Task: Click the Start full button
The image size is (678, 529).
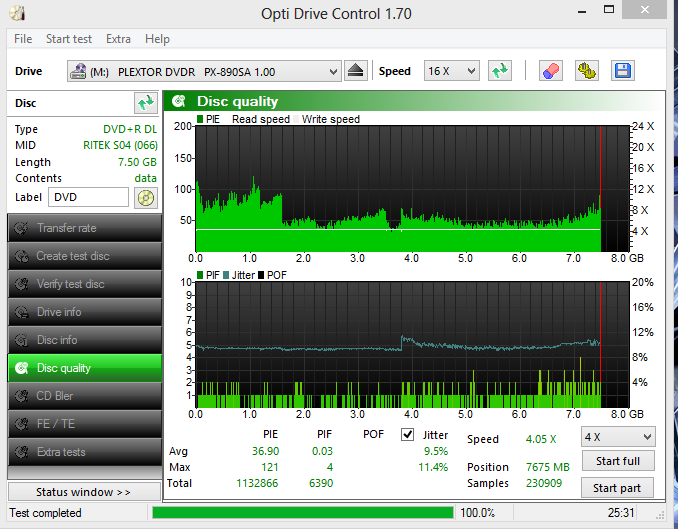Action: [618, 461]
